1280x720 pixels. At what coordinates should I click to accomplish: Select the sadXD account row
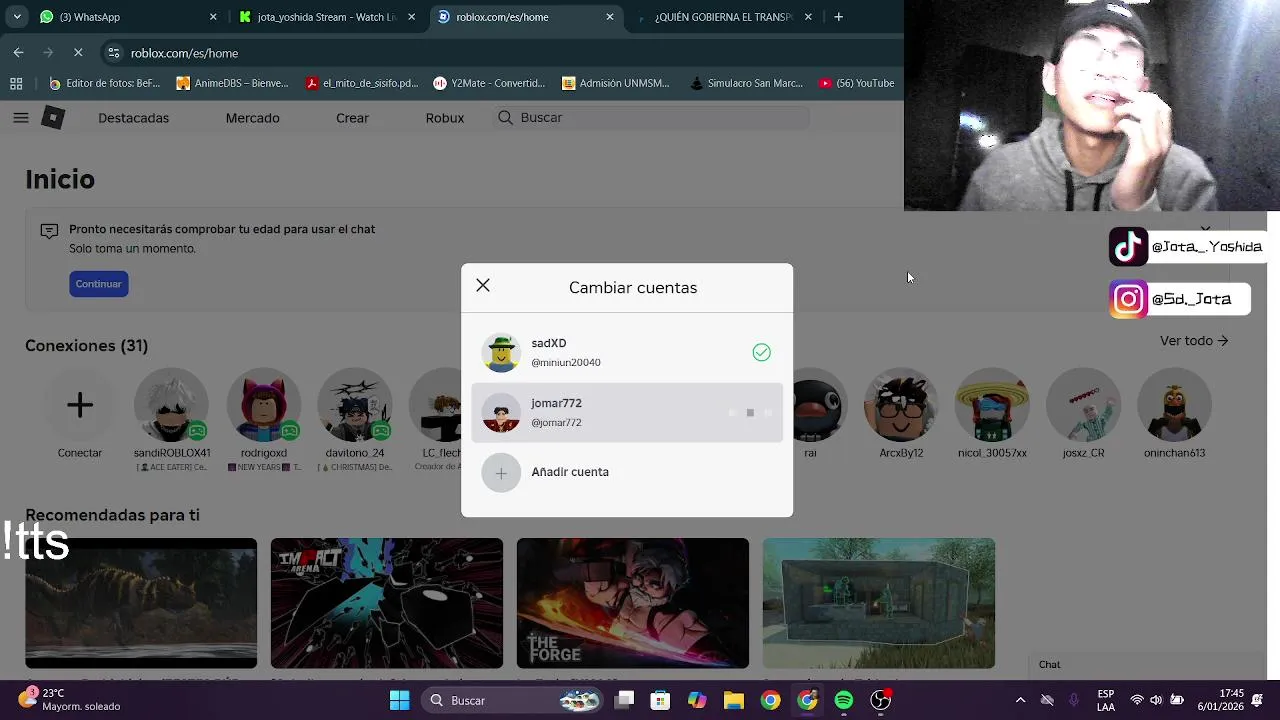627,352
